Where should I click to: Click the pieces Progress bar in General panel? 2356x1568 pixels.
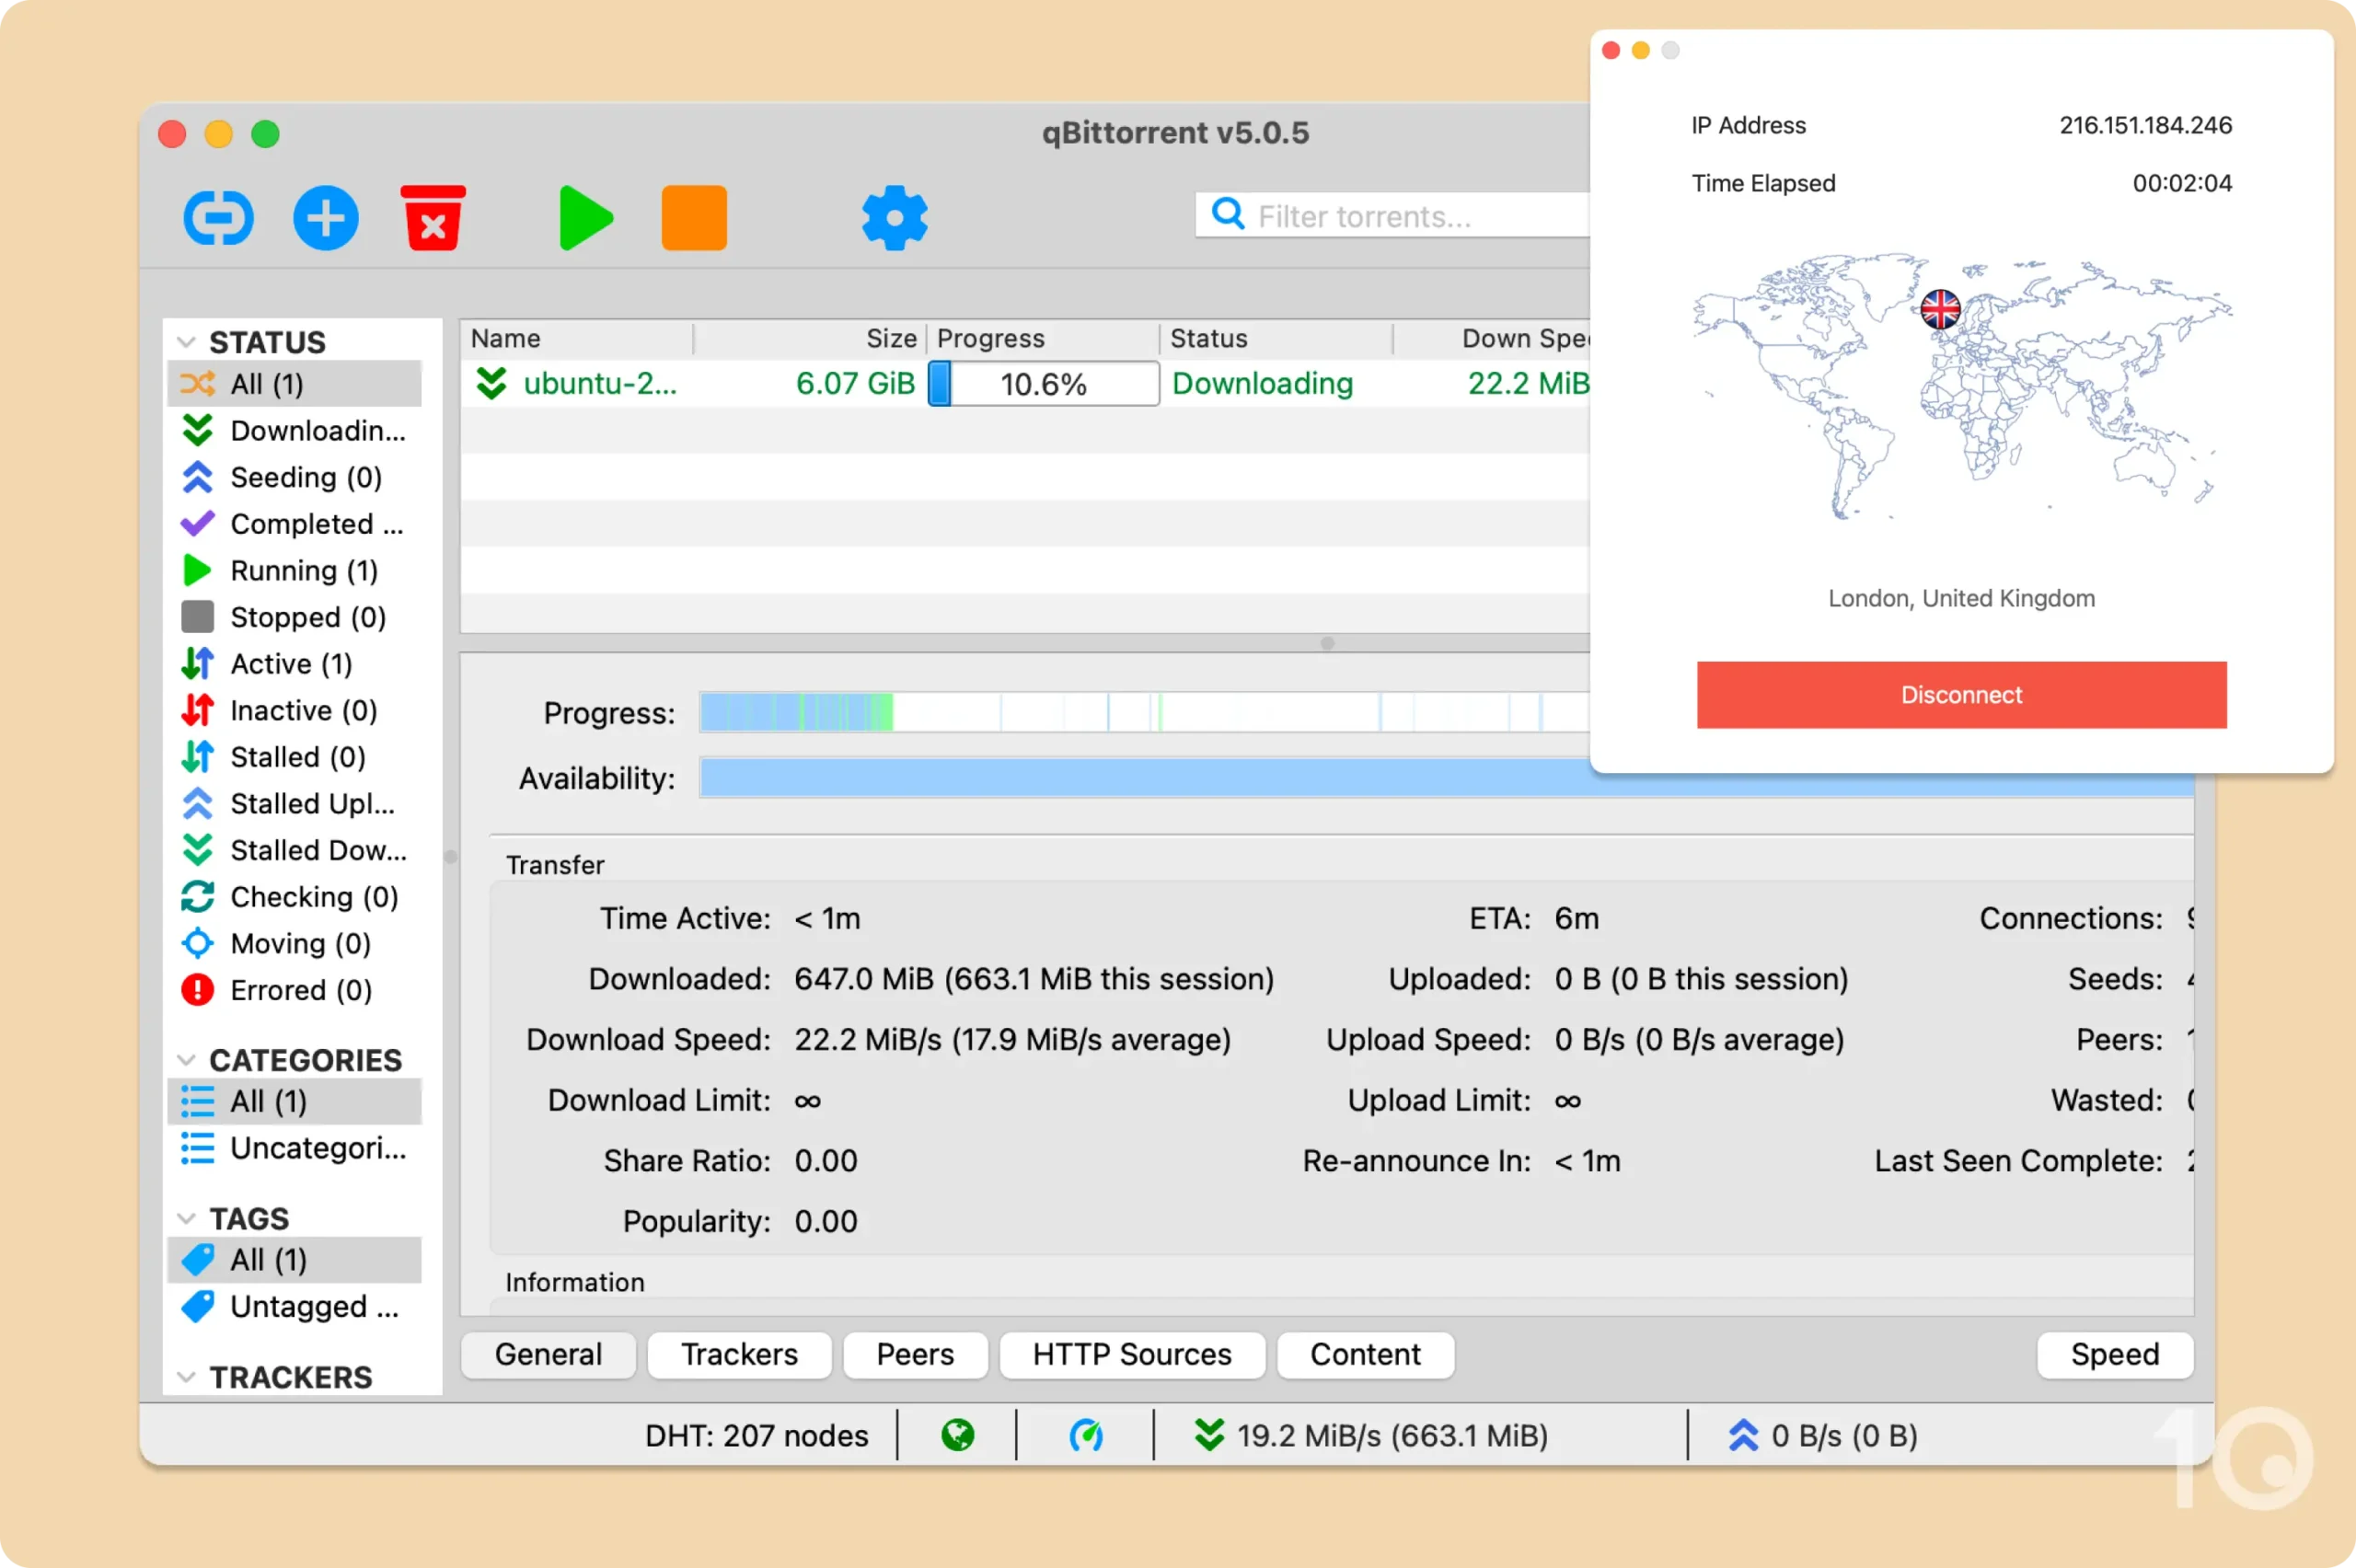(x=1145, y=713)
